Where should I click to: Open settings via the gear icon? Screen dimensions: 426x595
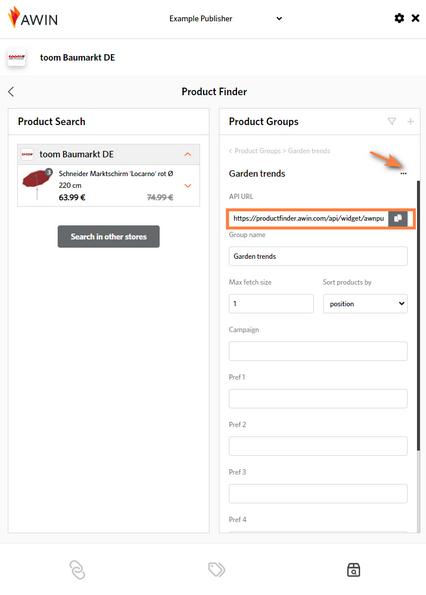click(x=399, y=18)
